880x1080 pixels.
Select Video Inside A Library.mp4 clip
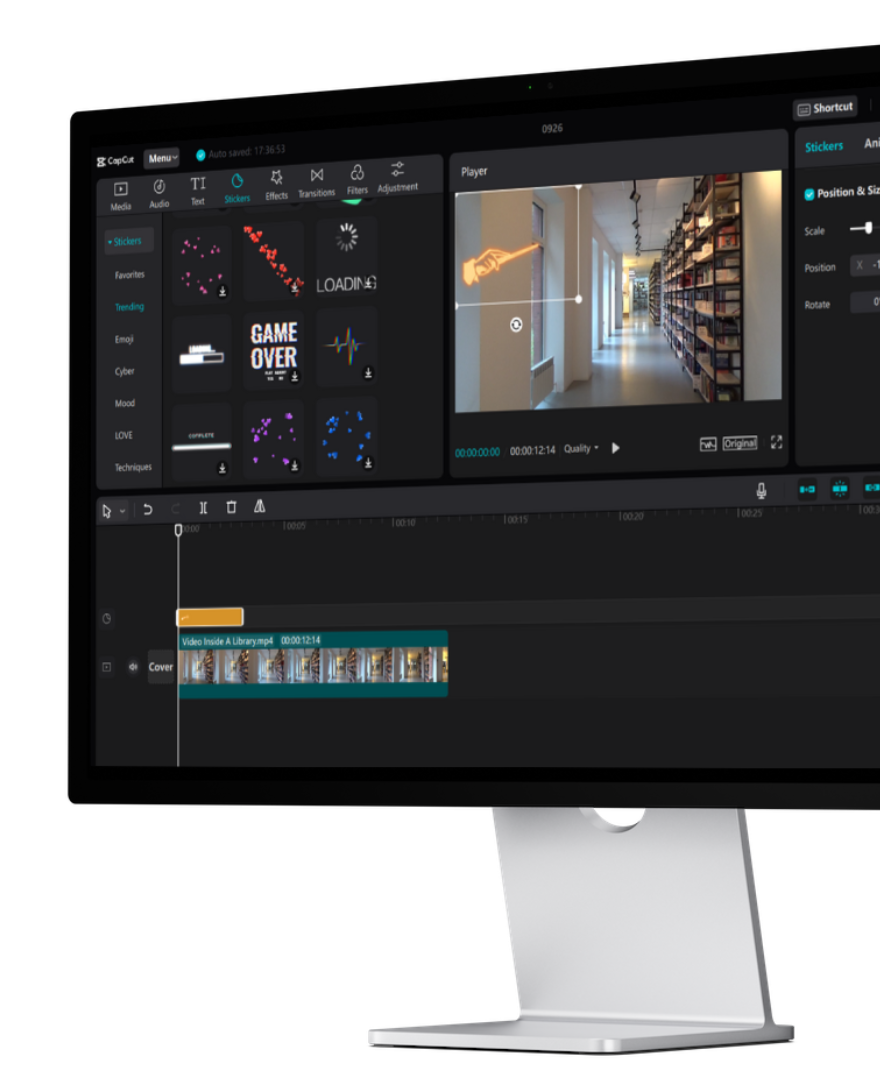(x=313, y=664)
